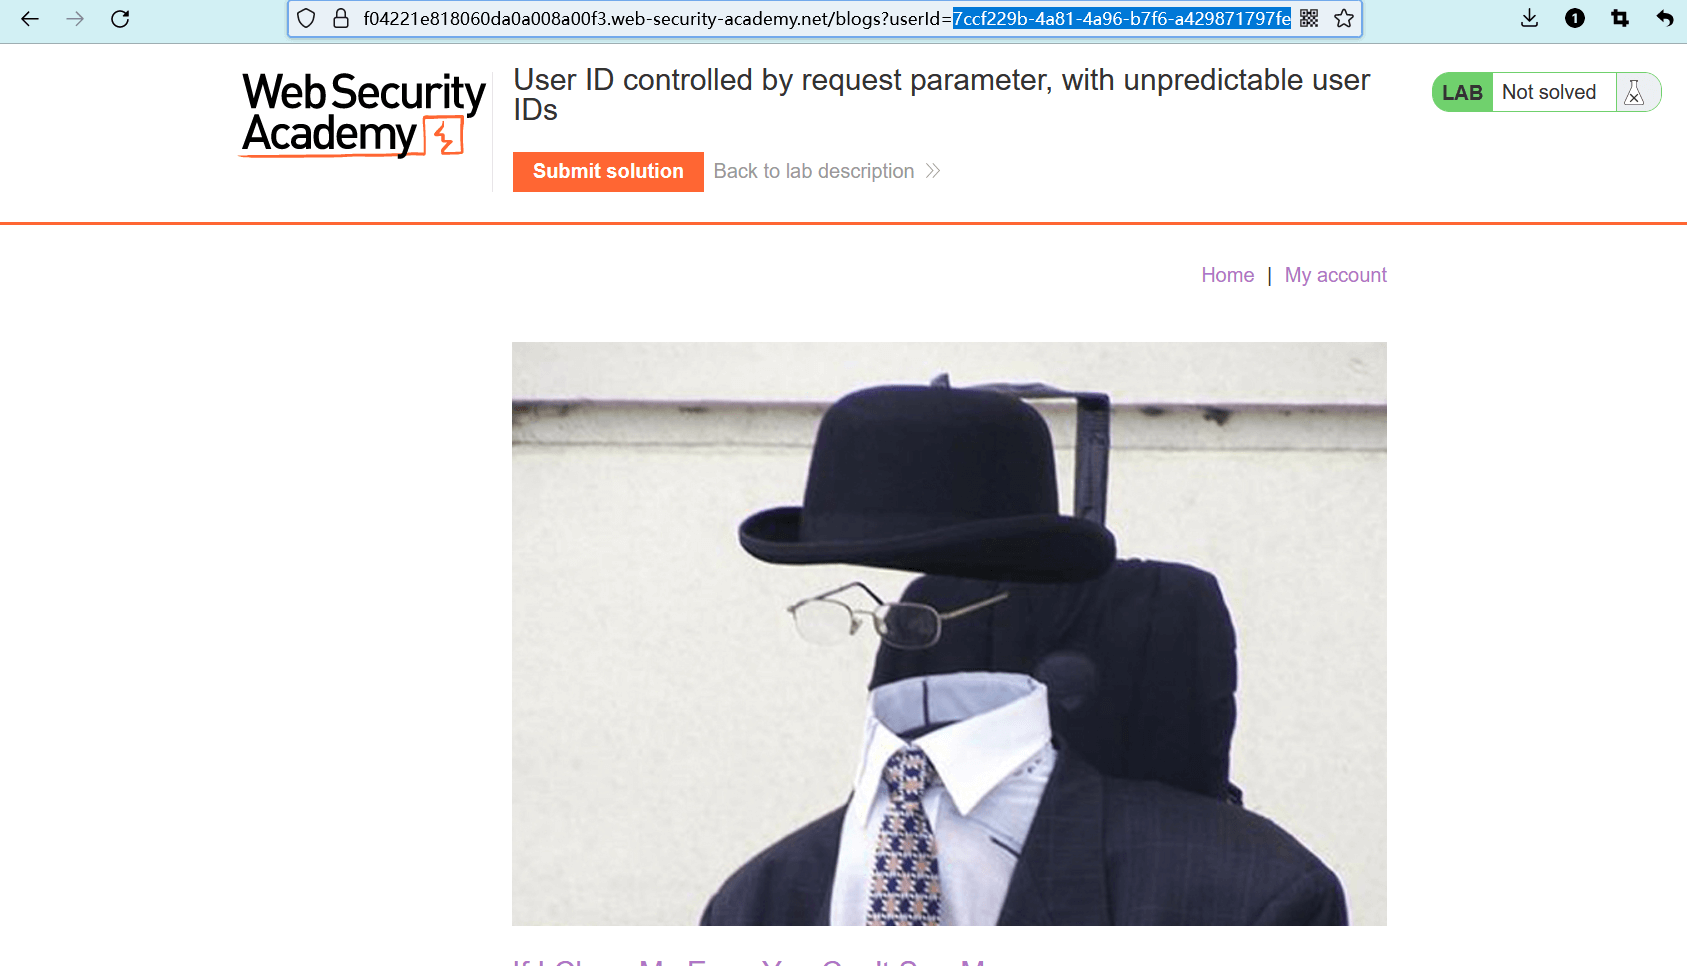Expand the double chevron beside lab description
Screen dimensions: 1687x966
(x=933, y=171)
